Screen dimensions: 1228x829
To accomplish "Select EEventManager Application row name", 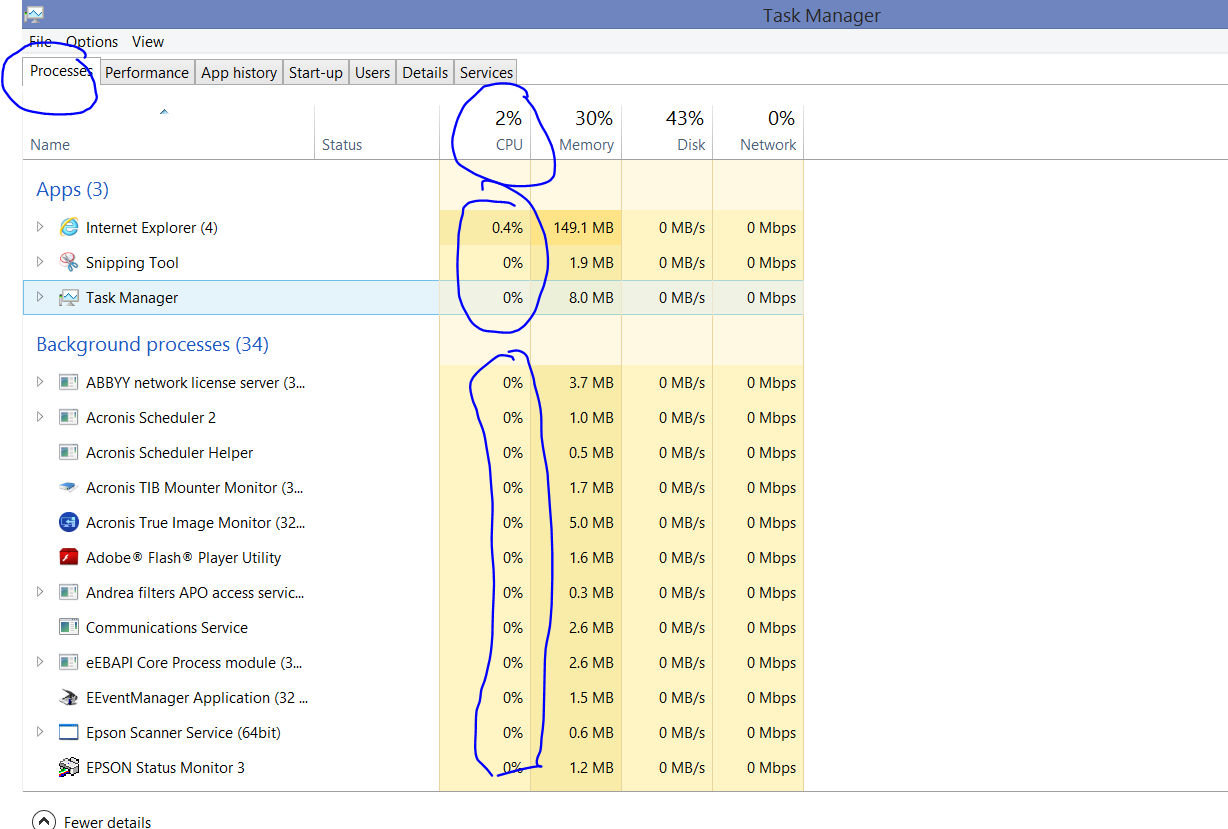I will tap(197, 697).
